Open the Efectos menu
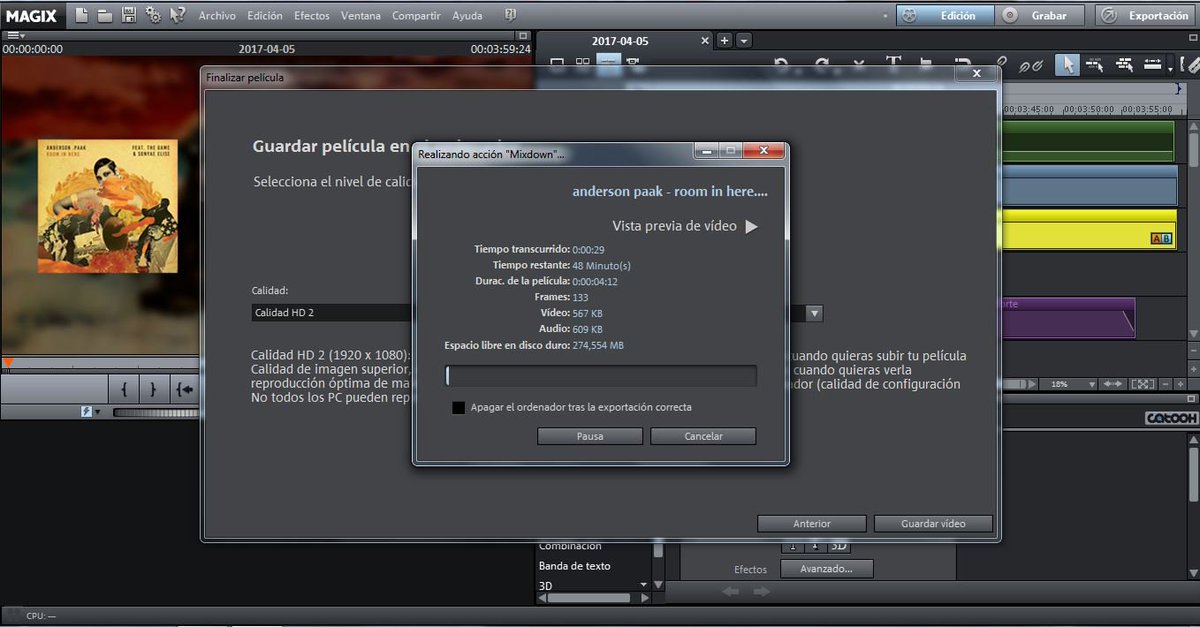This screenshot has height=627, width=1200. coord(312,16)
